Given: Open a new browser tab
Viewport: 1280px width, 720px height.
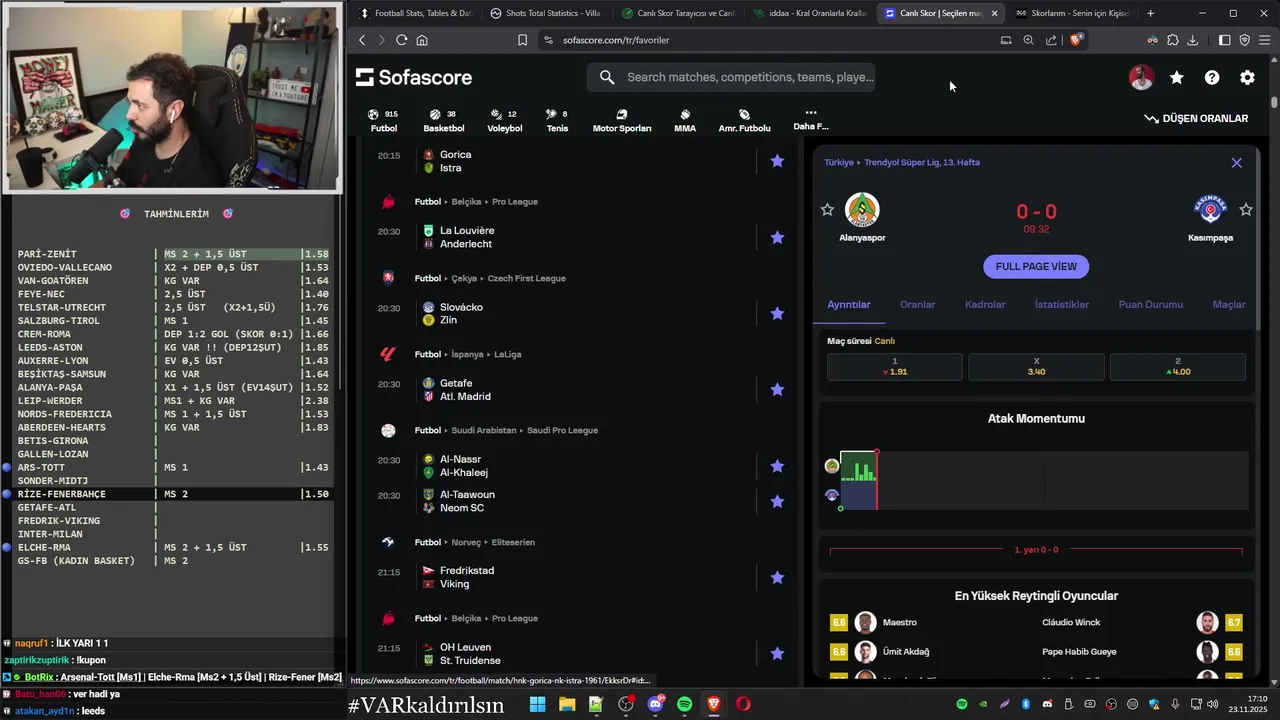Looking at the screenshot, I should pyautogui.click(x=1150, y=13).
